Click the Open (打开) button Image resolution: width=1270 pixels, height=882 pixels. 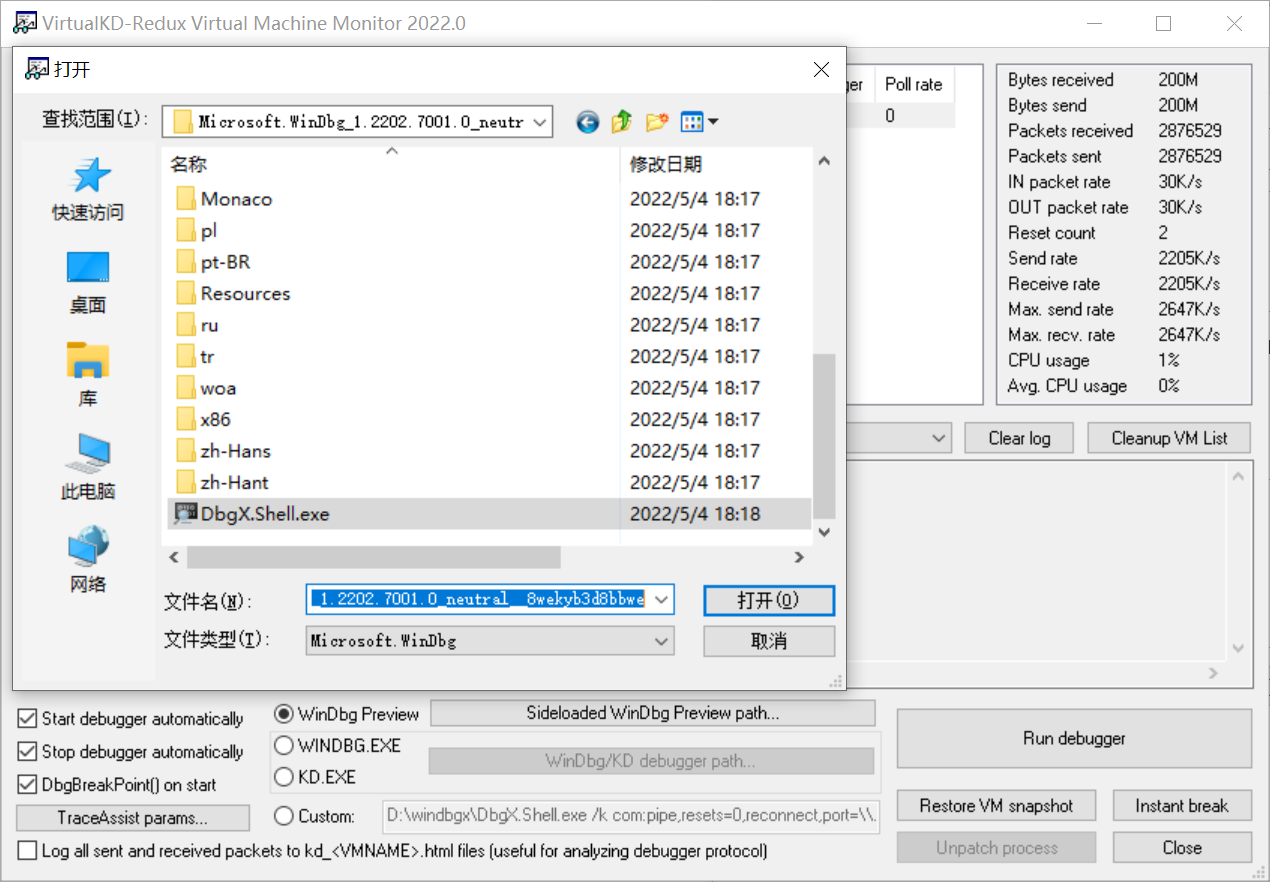coord(769,600)
